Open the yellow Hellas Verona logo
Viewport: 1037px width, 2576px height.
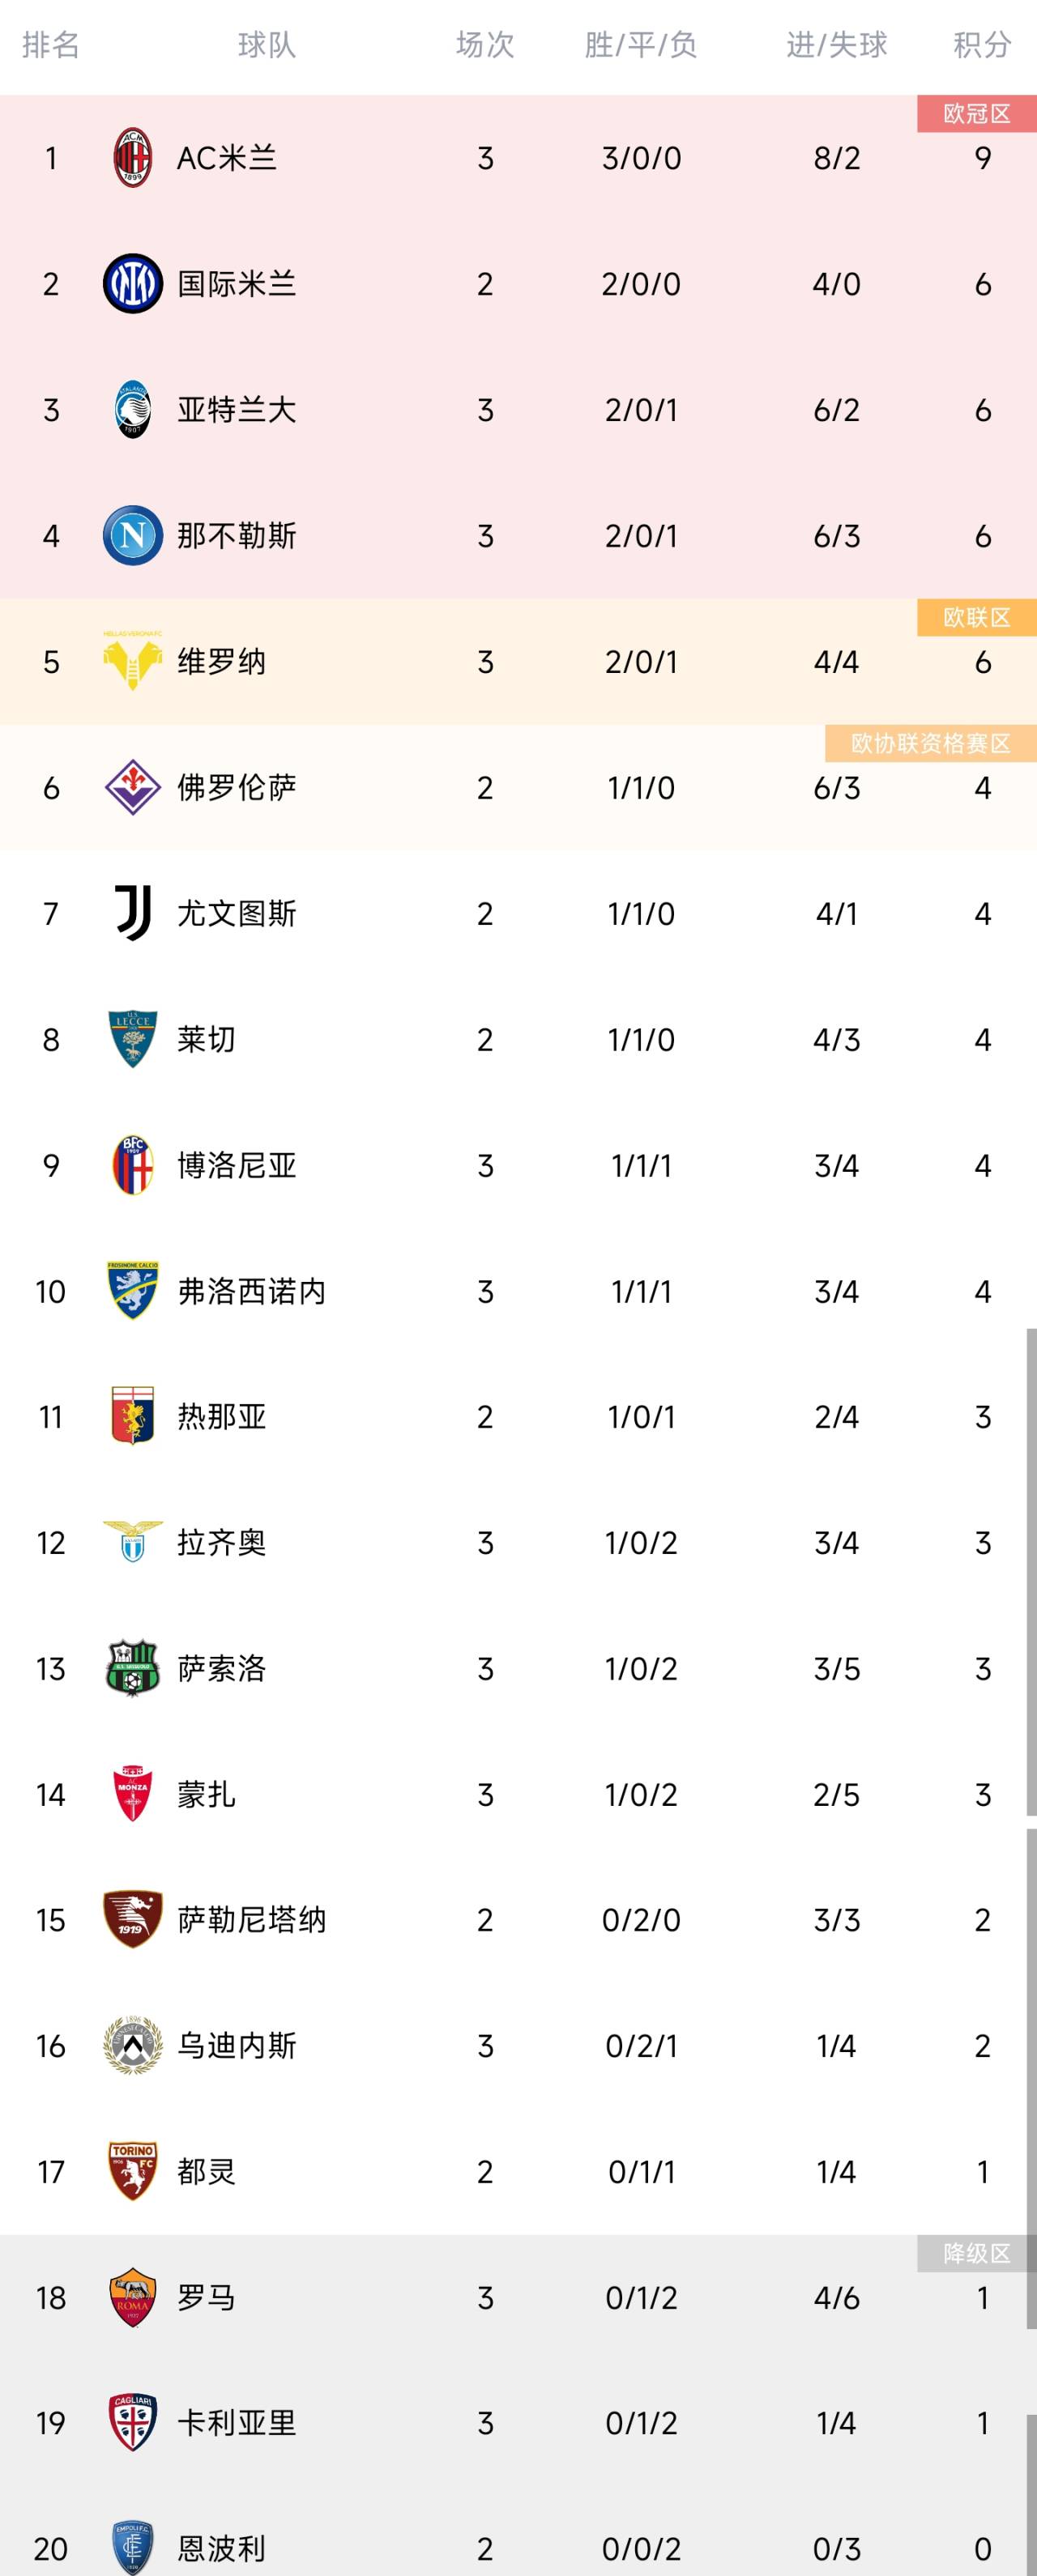pyautogui.click(x=132, y=661)
